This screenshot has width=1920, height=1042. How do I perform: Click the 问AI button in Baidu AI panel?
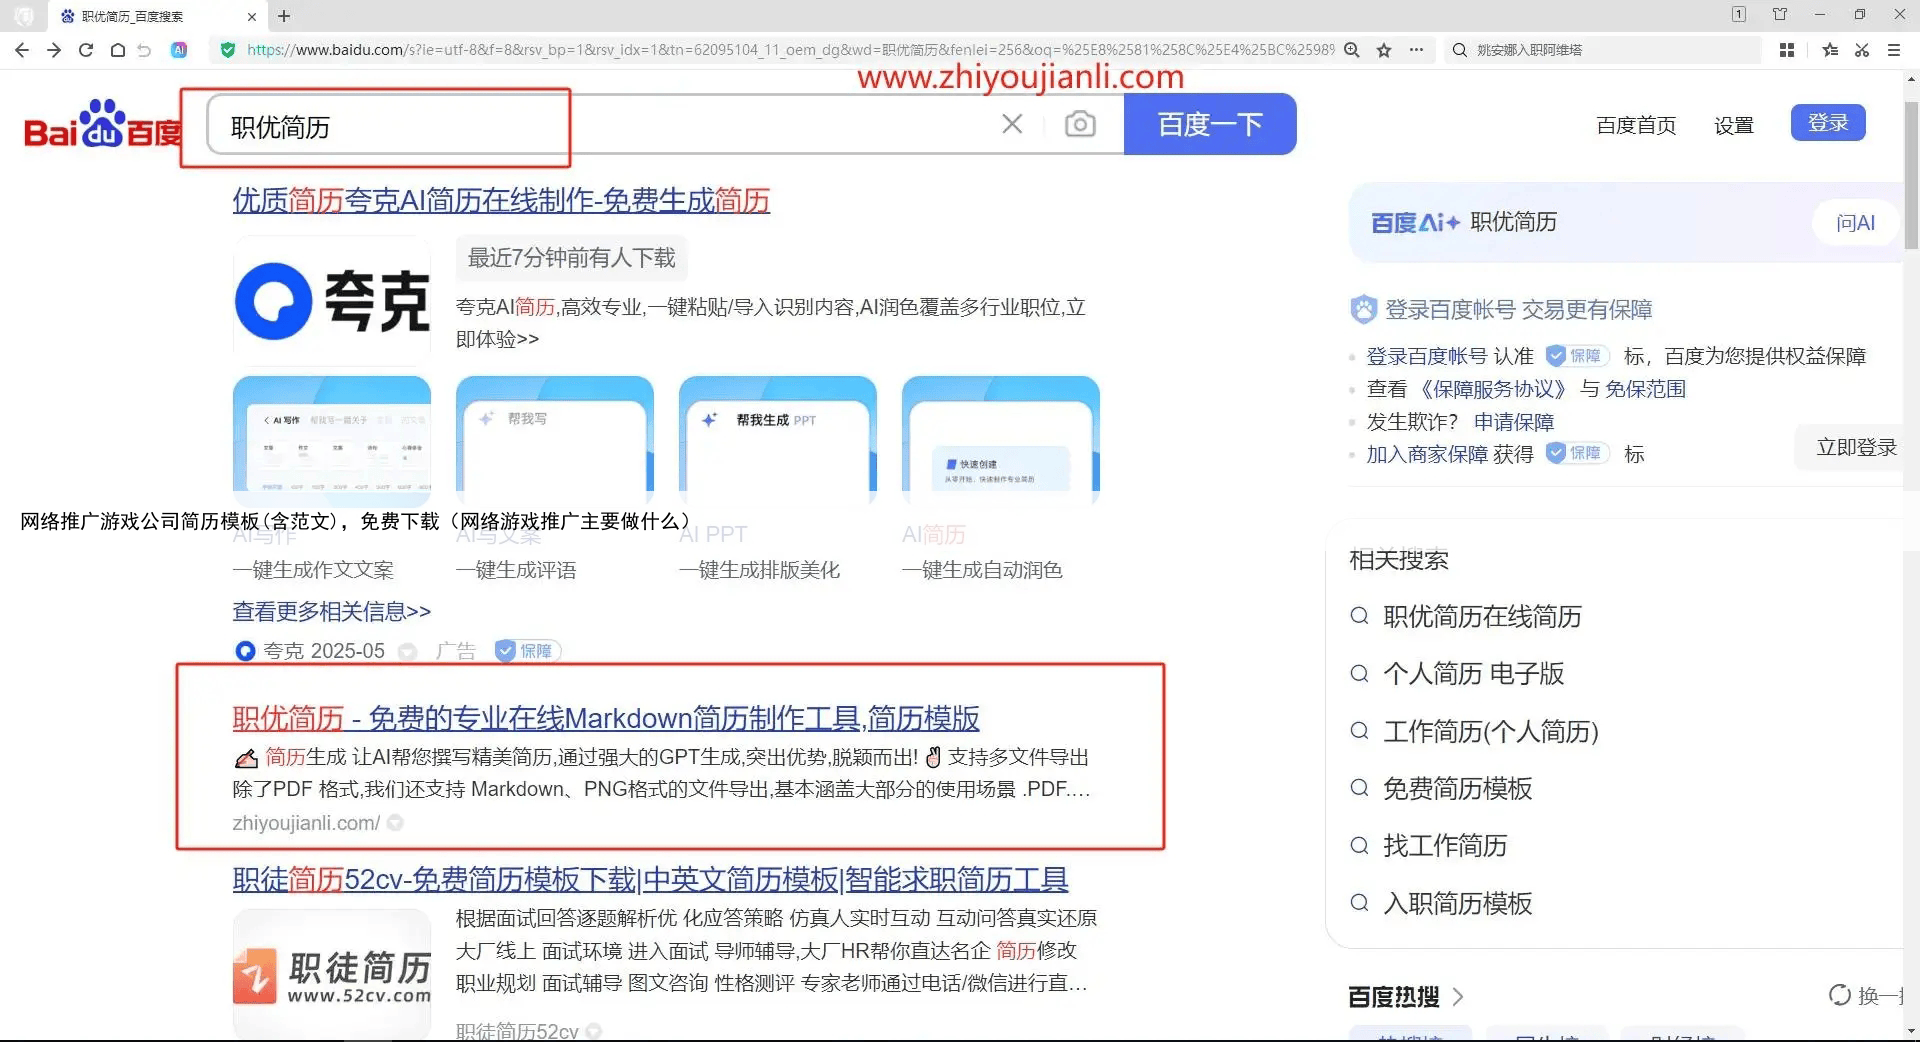click(1855, 223)
